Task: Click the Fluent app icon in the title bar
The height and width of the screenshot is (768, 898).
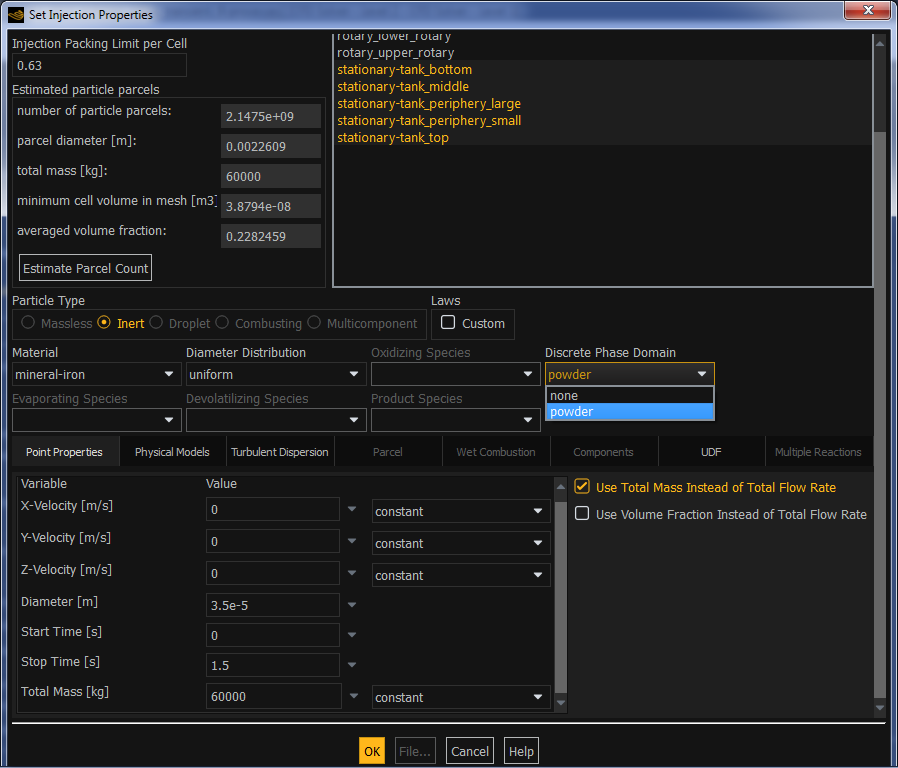Action: [16, 14]
